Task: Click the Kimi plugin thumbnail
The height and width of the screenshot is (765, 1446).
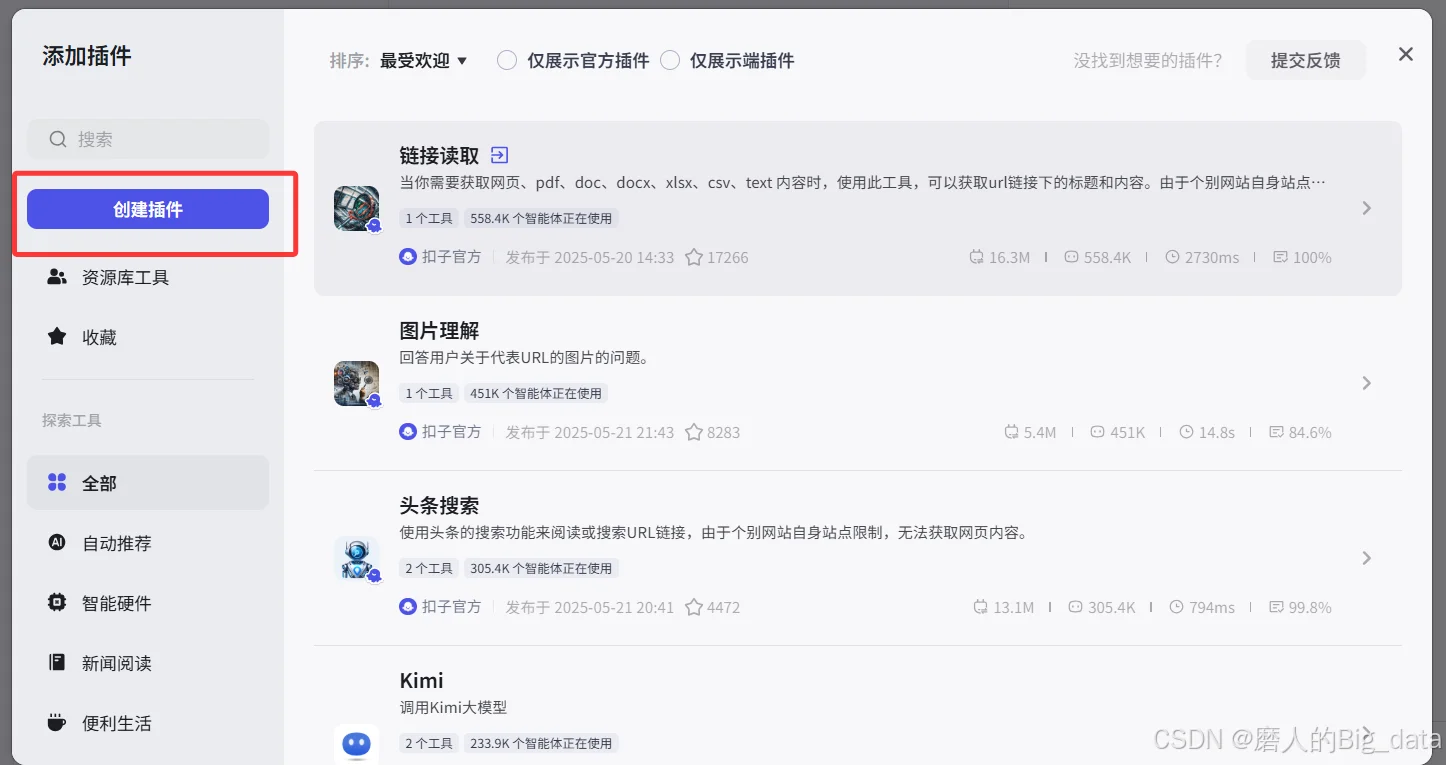Action: [357, 744]
